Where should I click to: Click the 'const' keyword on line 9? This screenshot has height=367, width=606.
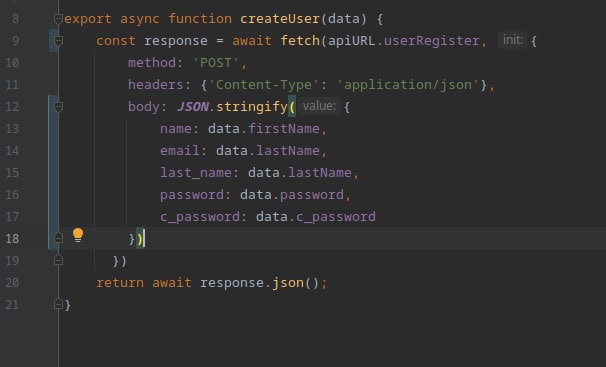point(116,41)
